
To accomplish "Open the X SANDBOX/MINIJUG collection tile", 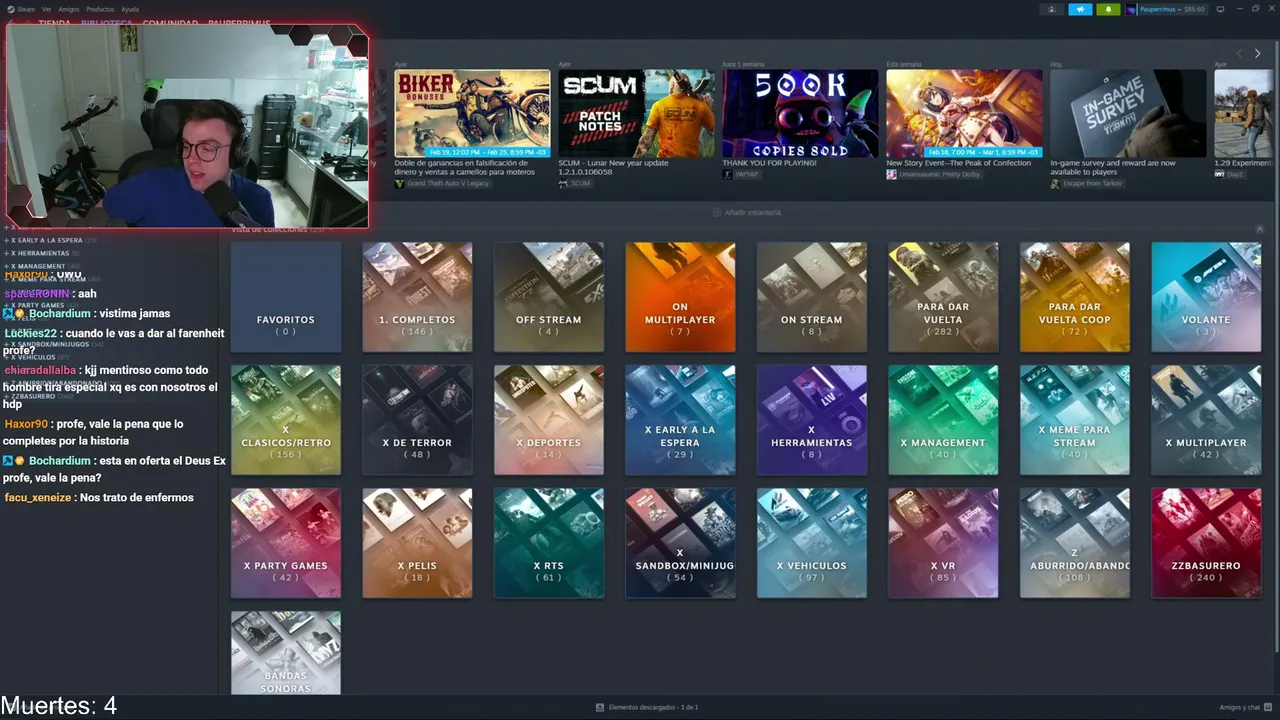I will 680,543.
